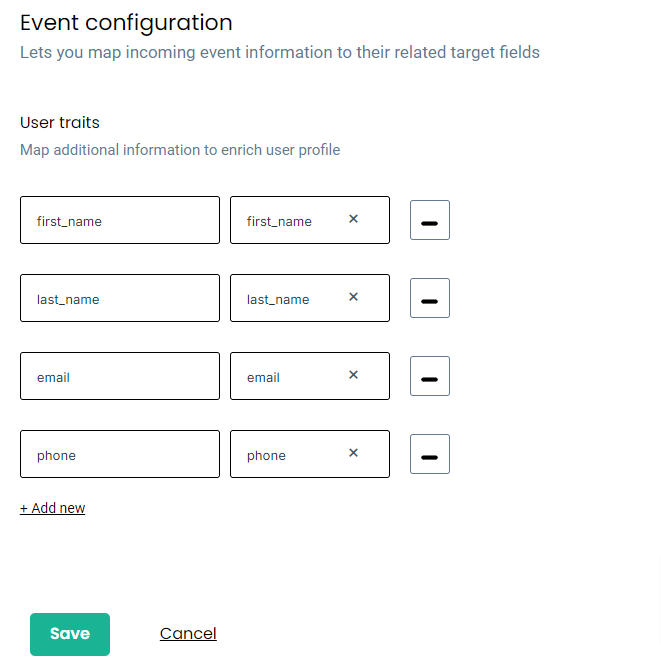
Task: Select the 'User traits' section heading
Action: 60,123
